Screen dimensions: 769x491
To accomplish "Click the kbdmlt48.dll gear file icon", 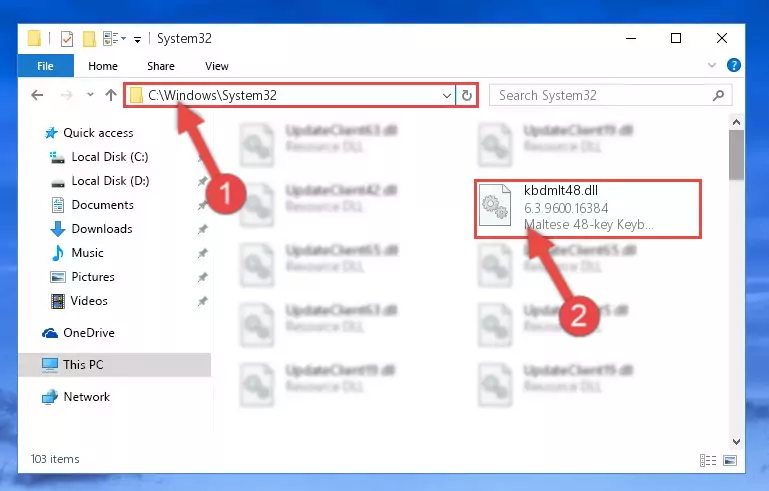I will (494, 205).
